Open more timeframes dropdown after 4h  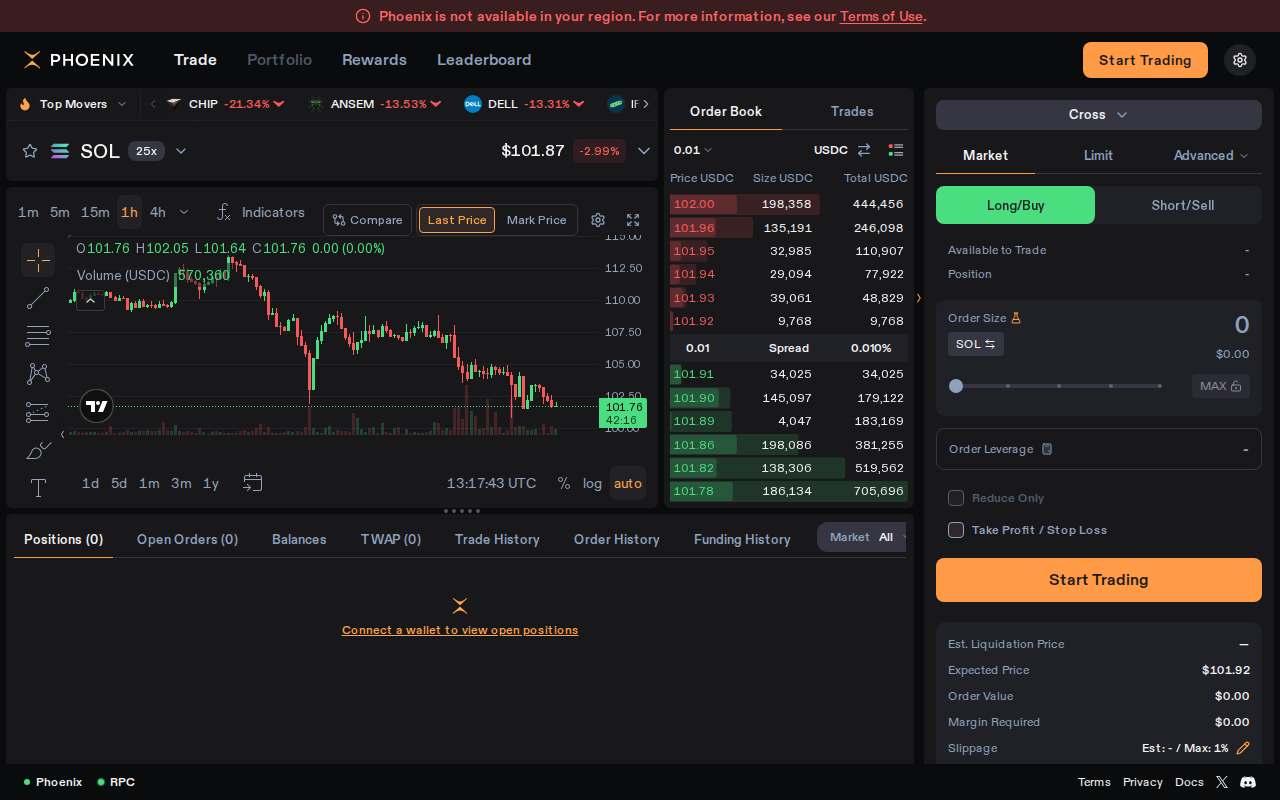pos(184,212)
